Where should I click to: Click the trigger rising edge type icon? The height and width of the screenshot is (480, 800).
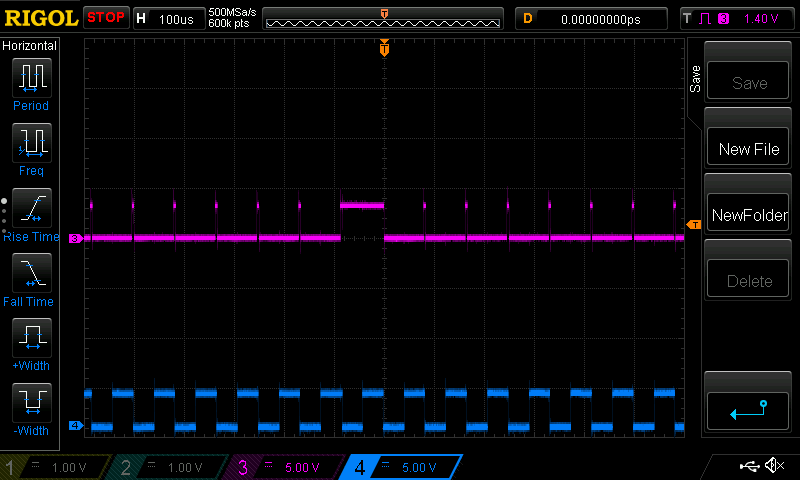click(x=705, y=19)
